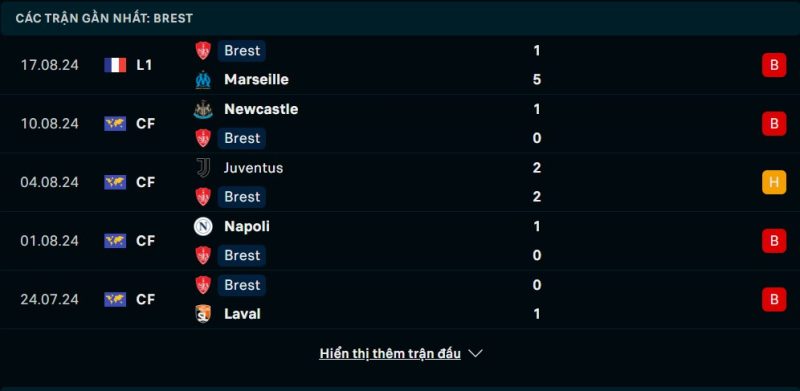800x391 pixels.
Task: Click the Juventus logo icon
Action: click(x=203, y=168)
